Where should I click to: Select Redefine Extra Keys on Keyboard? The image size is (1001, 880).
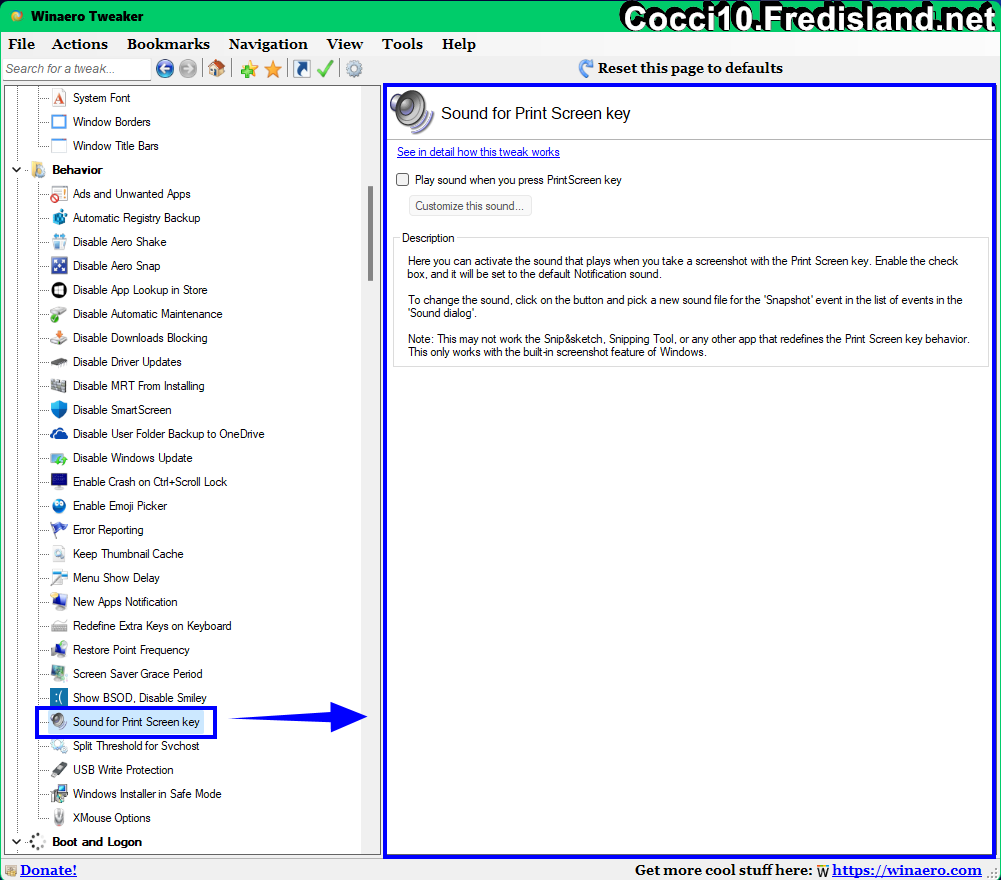tap(152, 626)
